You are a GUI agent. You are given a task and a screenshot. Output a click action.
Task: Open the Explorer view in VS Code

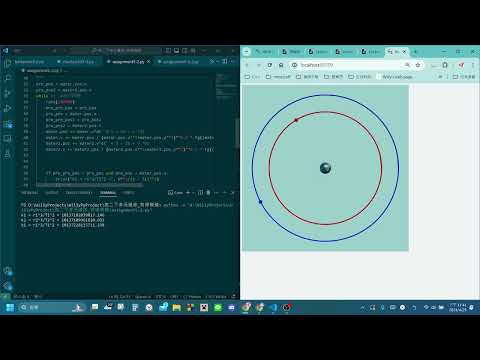7,63
